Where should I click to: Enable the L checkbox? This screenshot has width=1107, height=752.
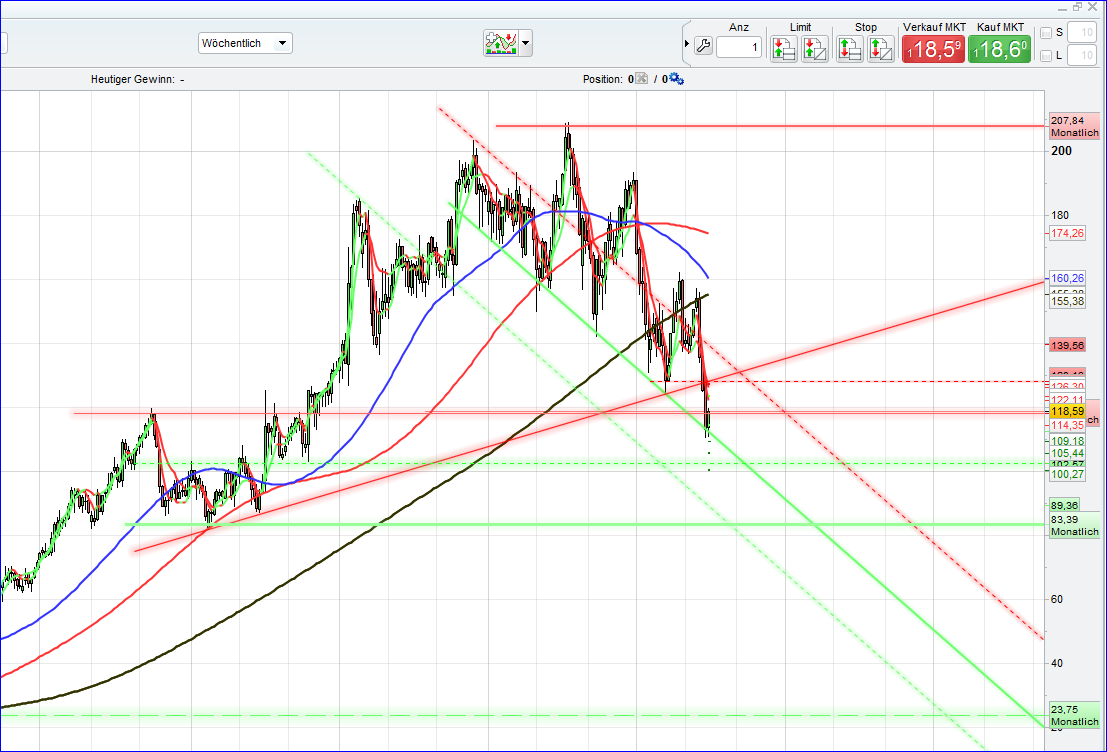[x=1046, y=56]
